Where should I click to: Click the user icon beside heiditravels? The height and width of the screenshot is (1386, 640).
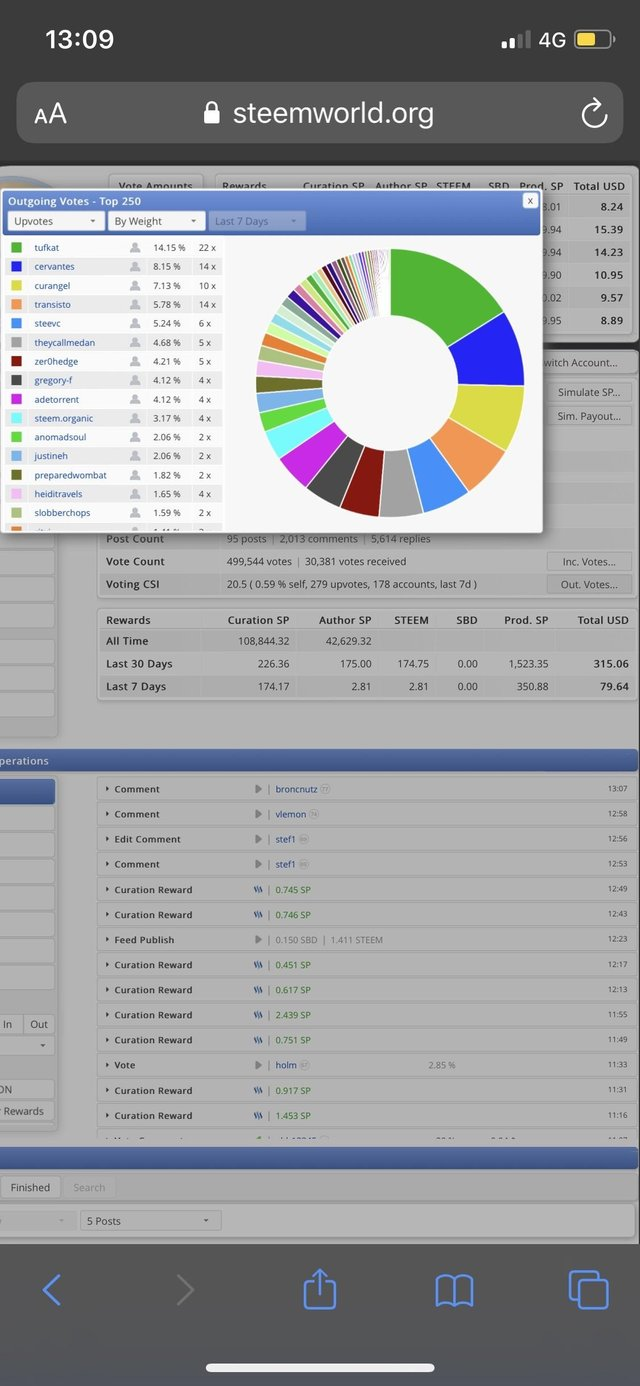135,494
